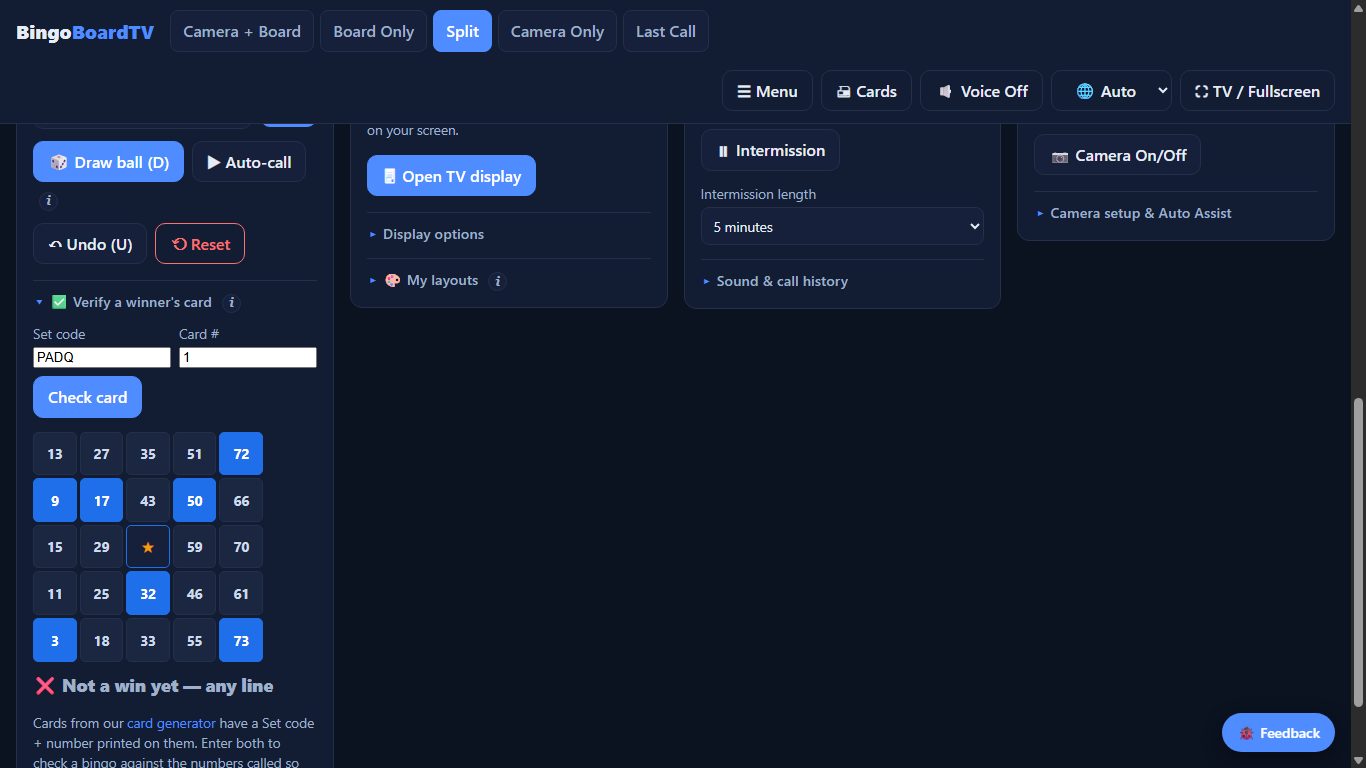The width and height of the screenshot is (1366, 768).
Task: Click highlighted card cell 32
Action: click(x=148, y=593)
